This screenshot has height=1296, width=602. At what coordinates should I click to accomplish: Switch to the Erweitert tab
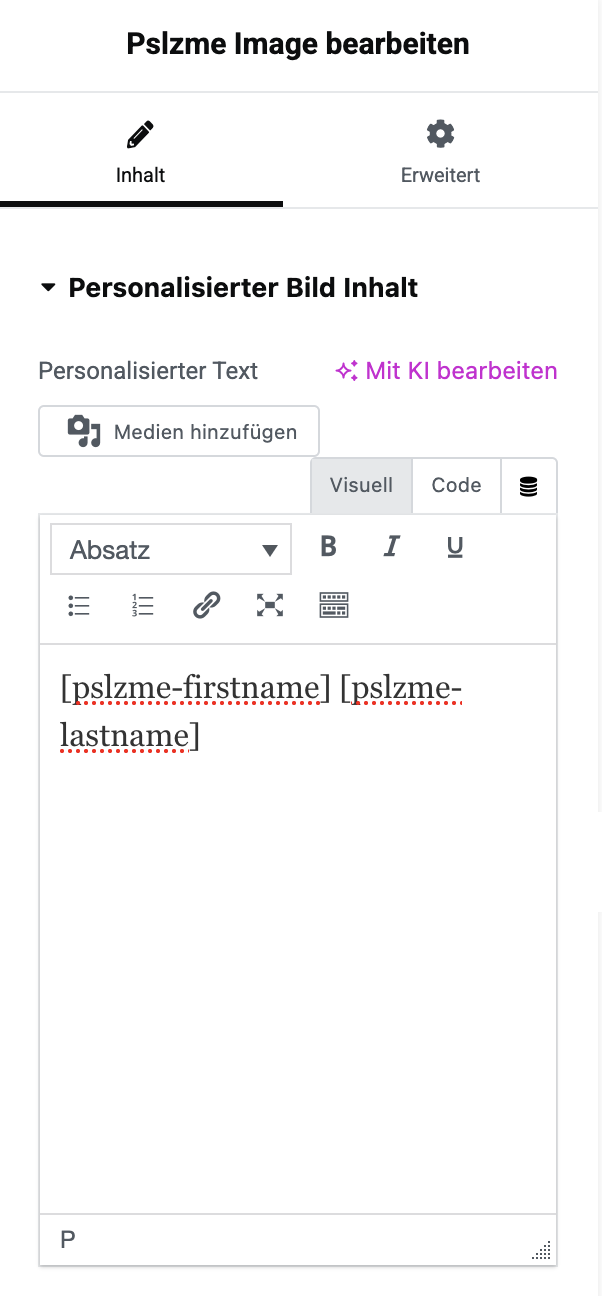[x=440, y=154]
